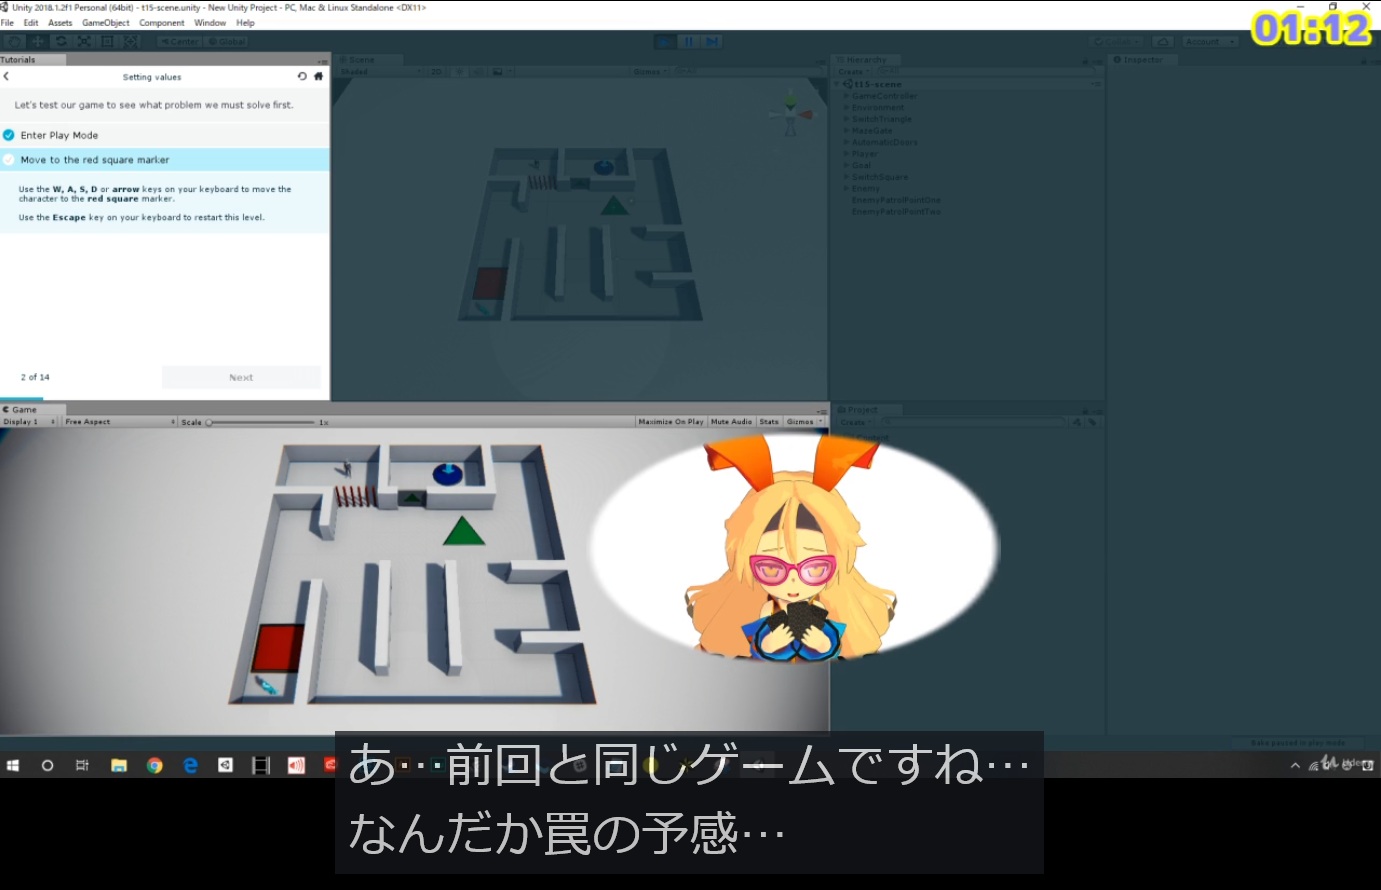Viewport: 1381px width, 890px height.
Task: Go back in the Tutorials panel
Action: click(6, 76)
